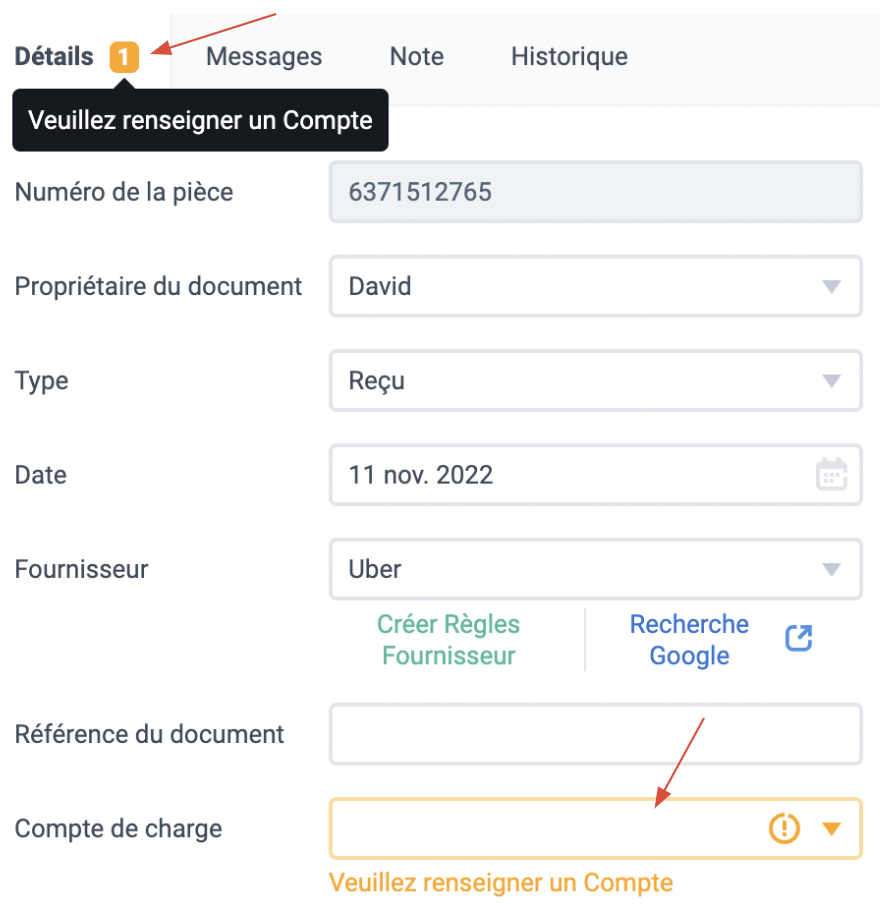Expand the Propriétaire du document dropdown arrow
The image size is (880, 904).
pos(832,287)
